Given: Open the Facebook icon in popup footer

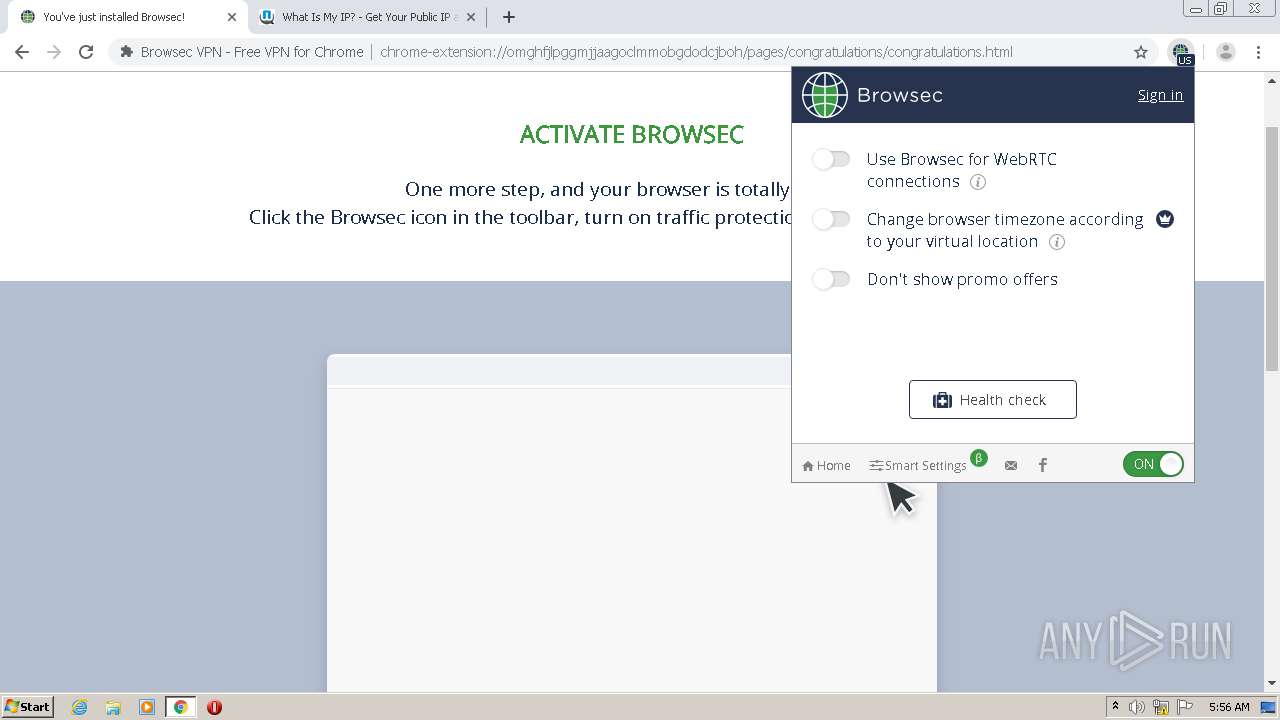Looking at the screenshot, I should pyautogui.click(x=1042, y=465).
